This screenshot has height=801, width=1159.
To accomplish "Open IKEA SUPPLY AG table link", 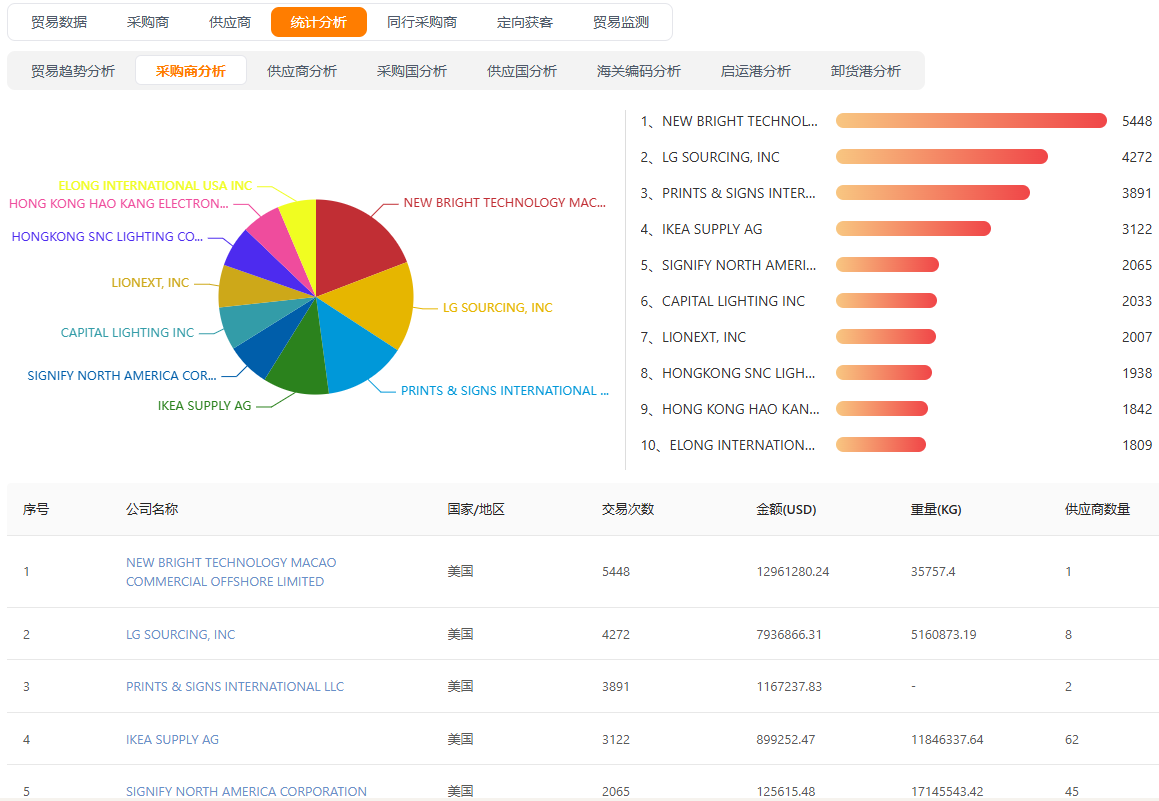I will [172, 739].
